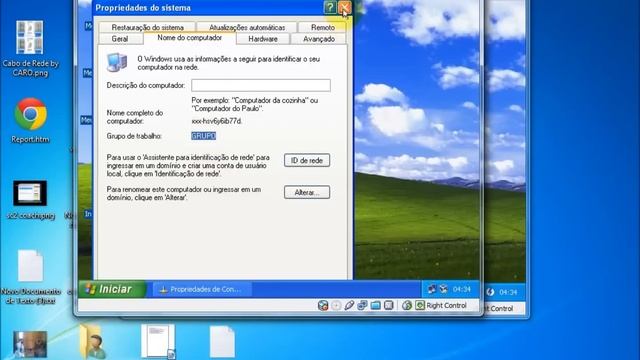This screenshot has width=640, height=360.
Task: Click the hard disk activity icon in VirtualBox status bar
Action: [x=323, y=305]
